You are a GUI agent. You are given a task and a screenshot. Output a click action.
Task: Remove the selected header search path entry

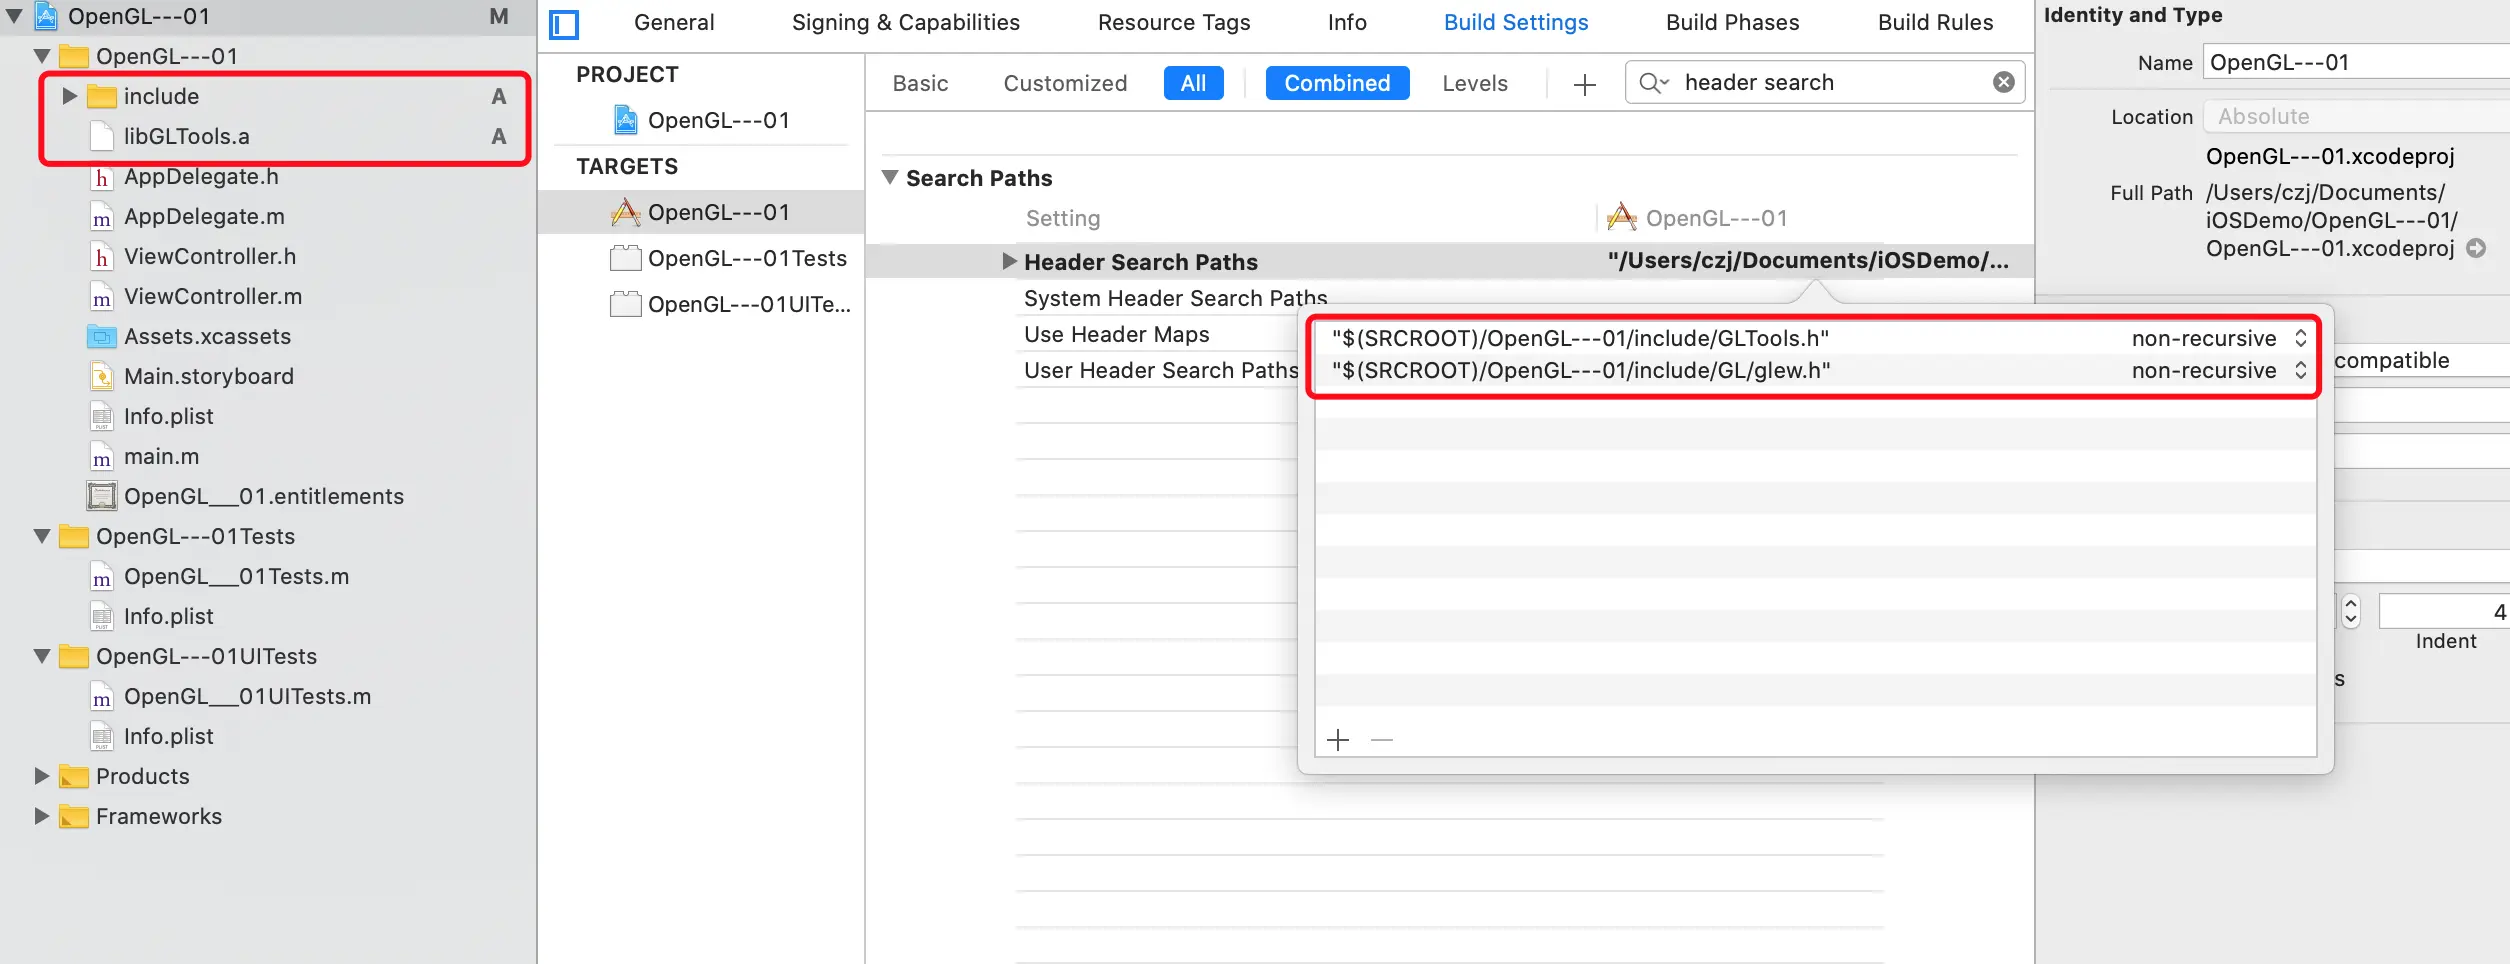tap(1382, 740)
